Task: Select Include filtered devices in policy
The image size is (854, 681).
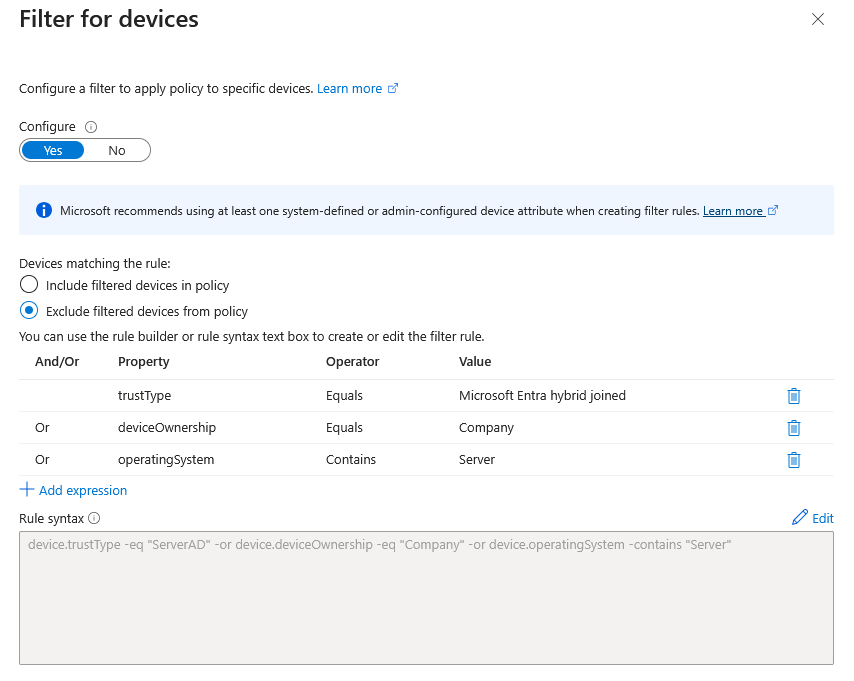Action: (x=29, y=284)
